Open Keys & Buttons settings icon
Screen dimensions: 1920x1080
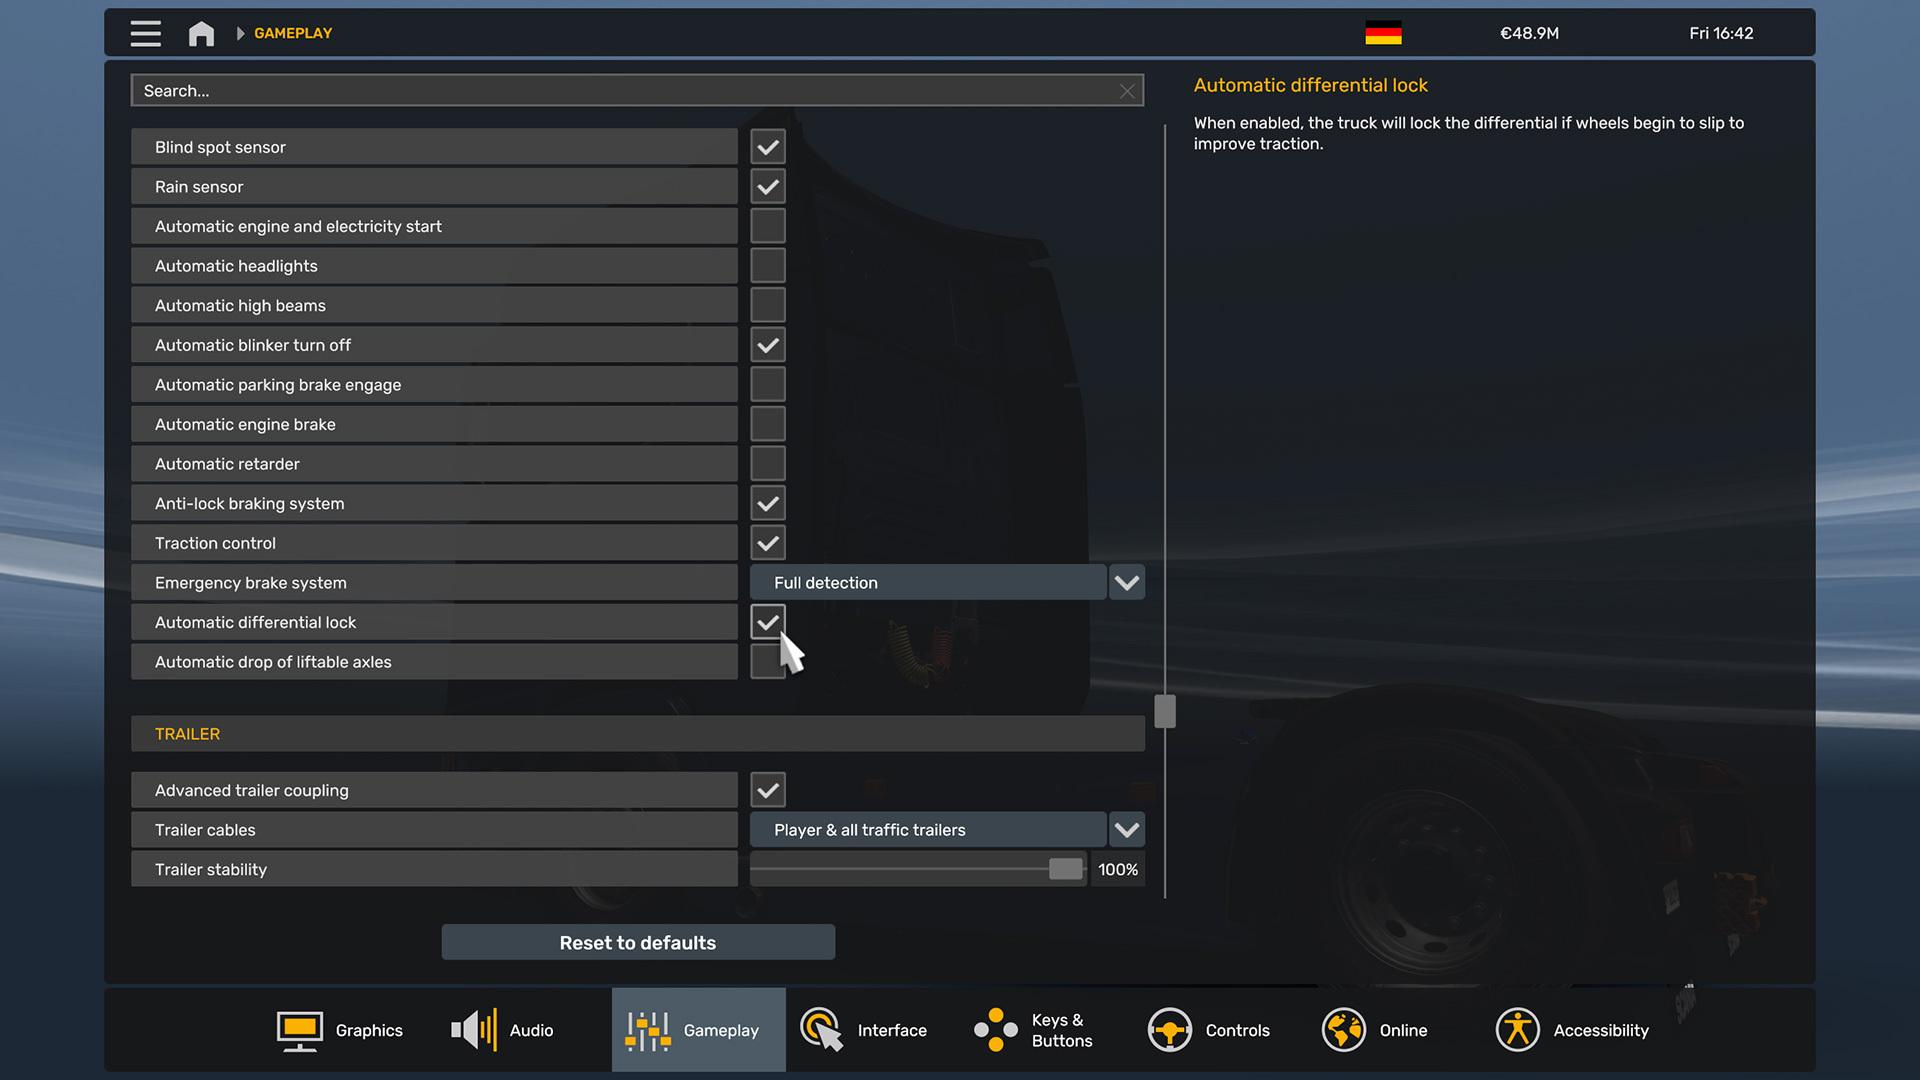(x=996, y=1030)
